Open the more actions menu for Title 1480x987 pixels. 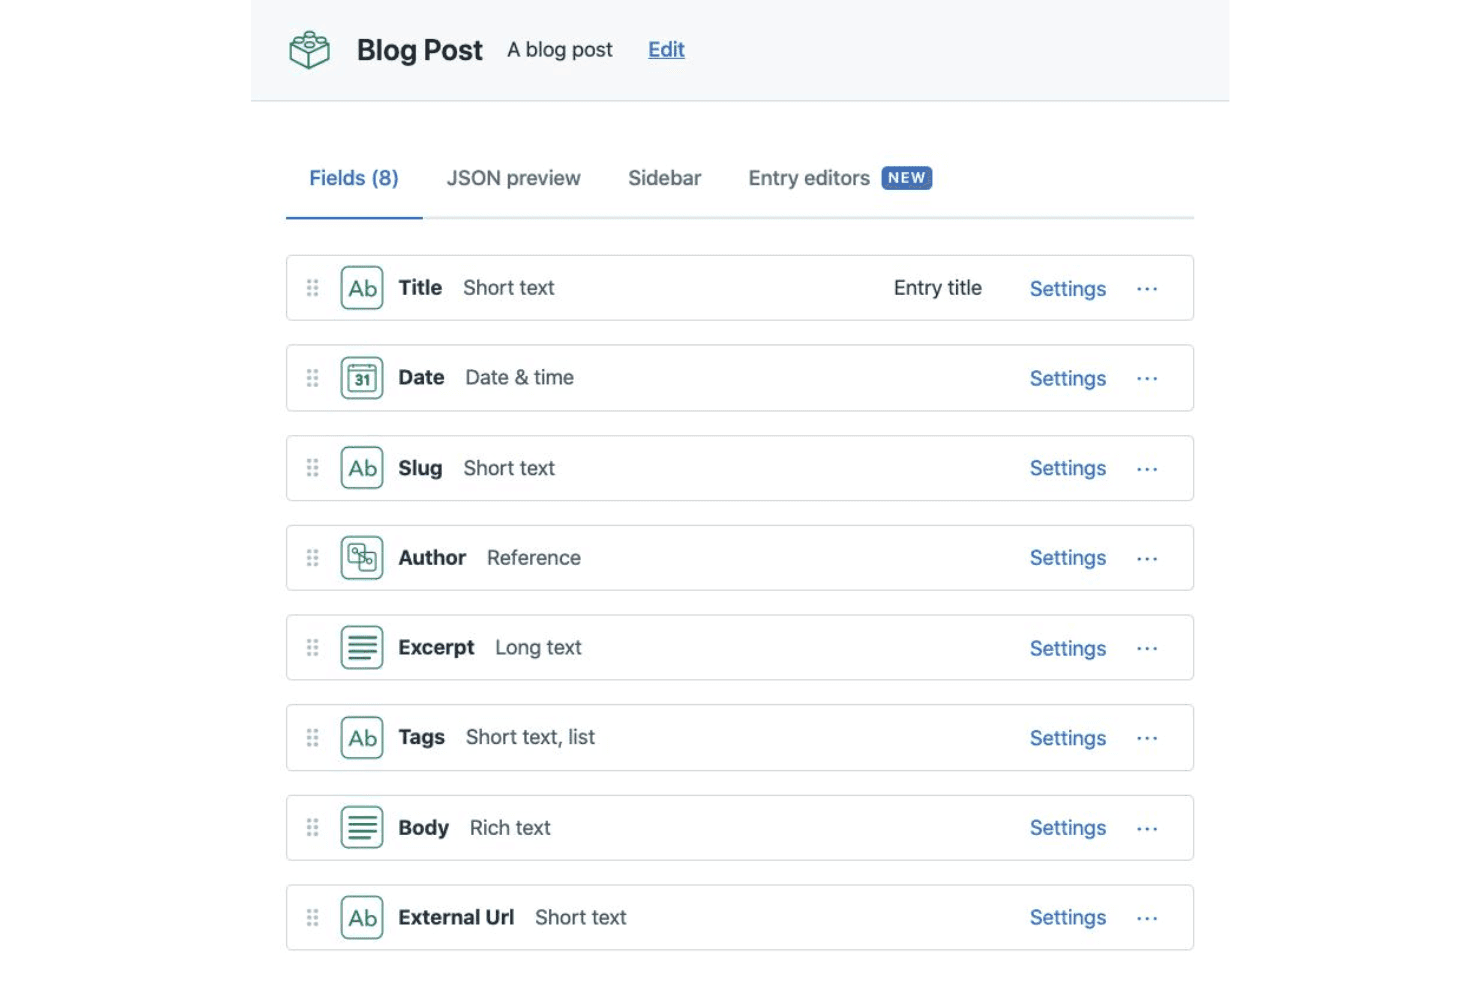pyautogui.click(x=1147, y=289)
